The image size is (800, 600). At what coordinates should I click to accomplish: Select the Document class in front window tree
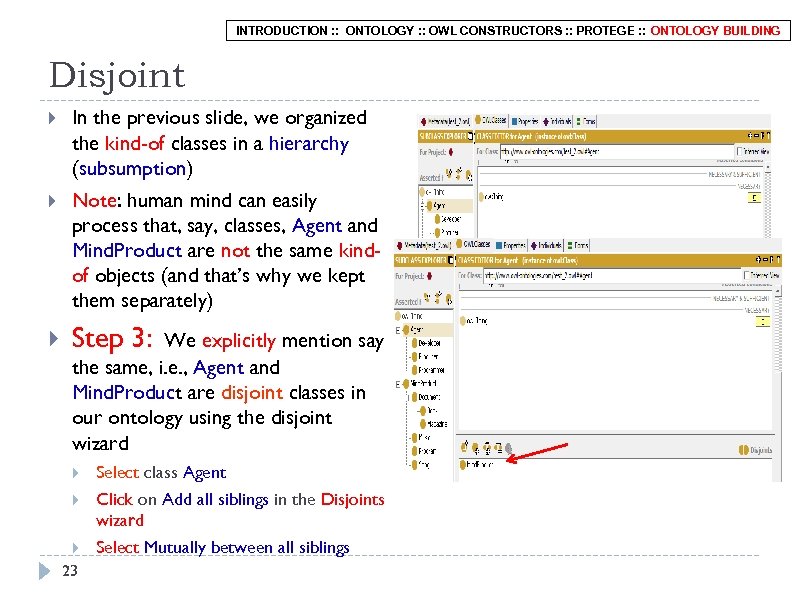(x=426, y=397)
